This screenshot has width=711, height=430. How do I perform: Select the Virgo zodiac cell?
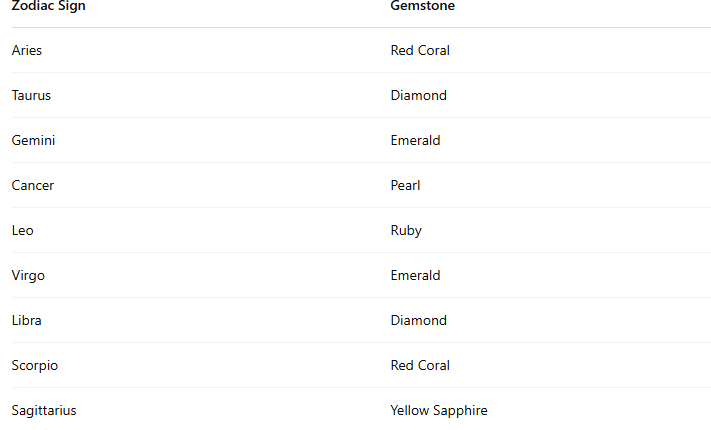pyautogui.click(x=28, y=275)
